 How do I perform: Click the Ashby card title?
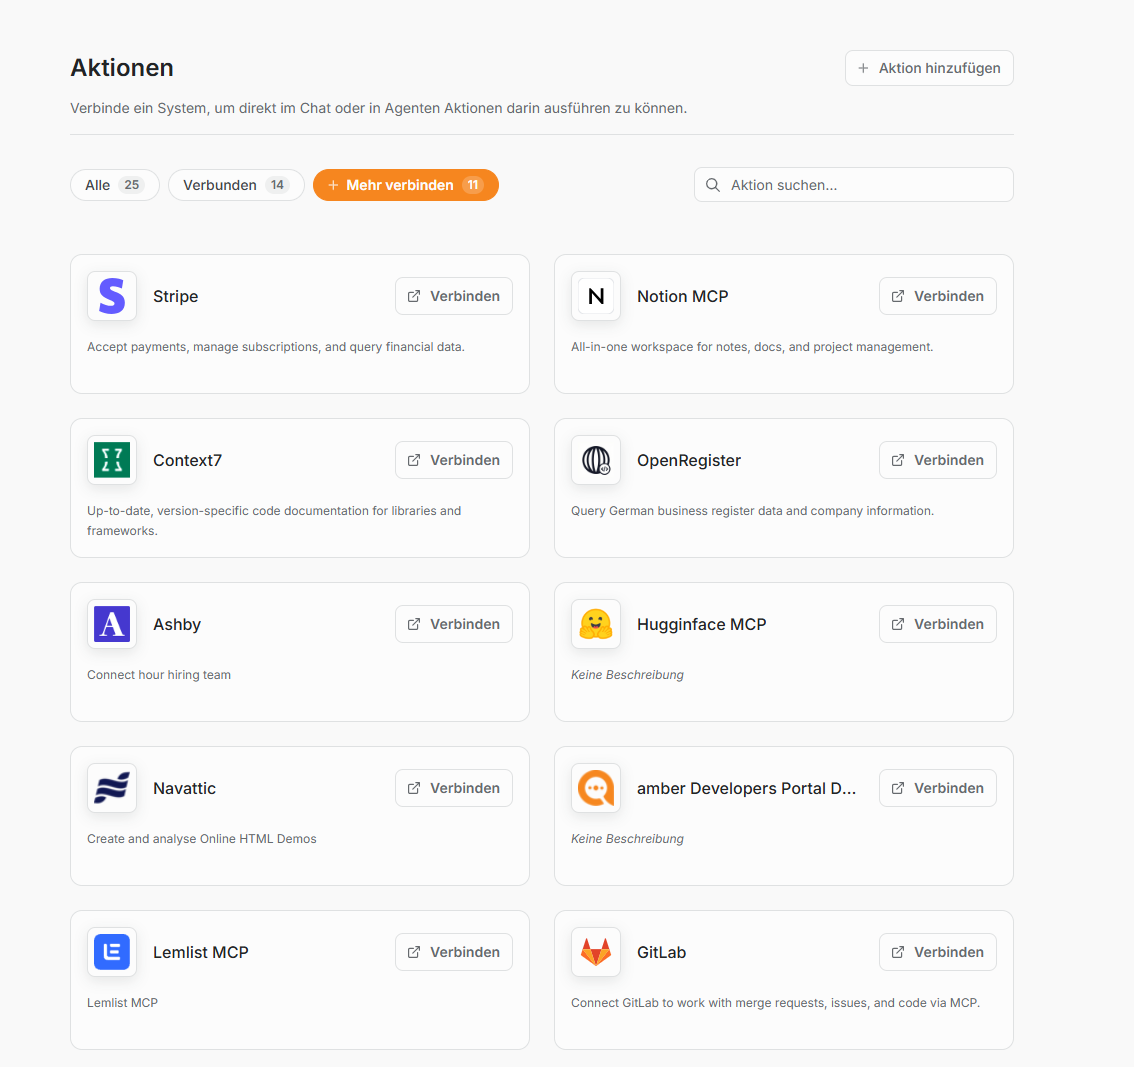tap(177, 624)
